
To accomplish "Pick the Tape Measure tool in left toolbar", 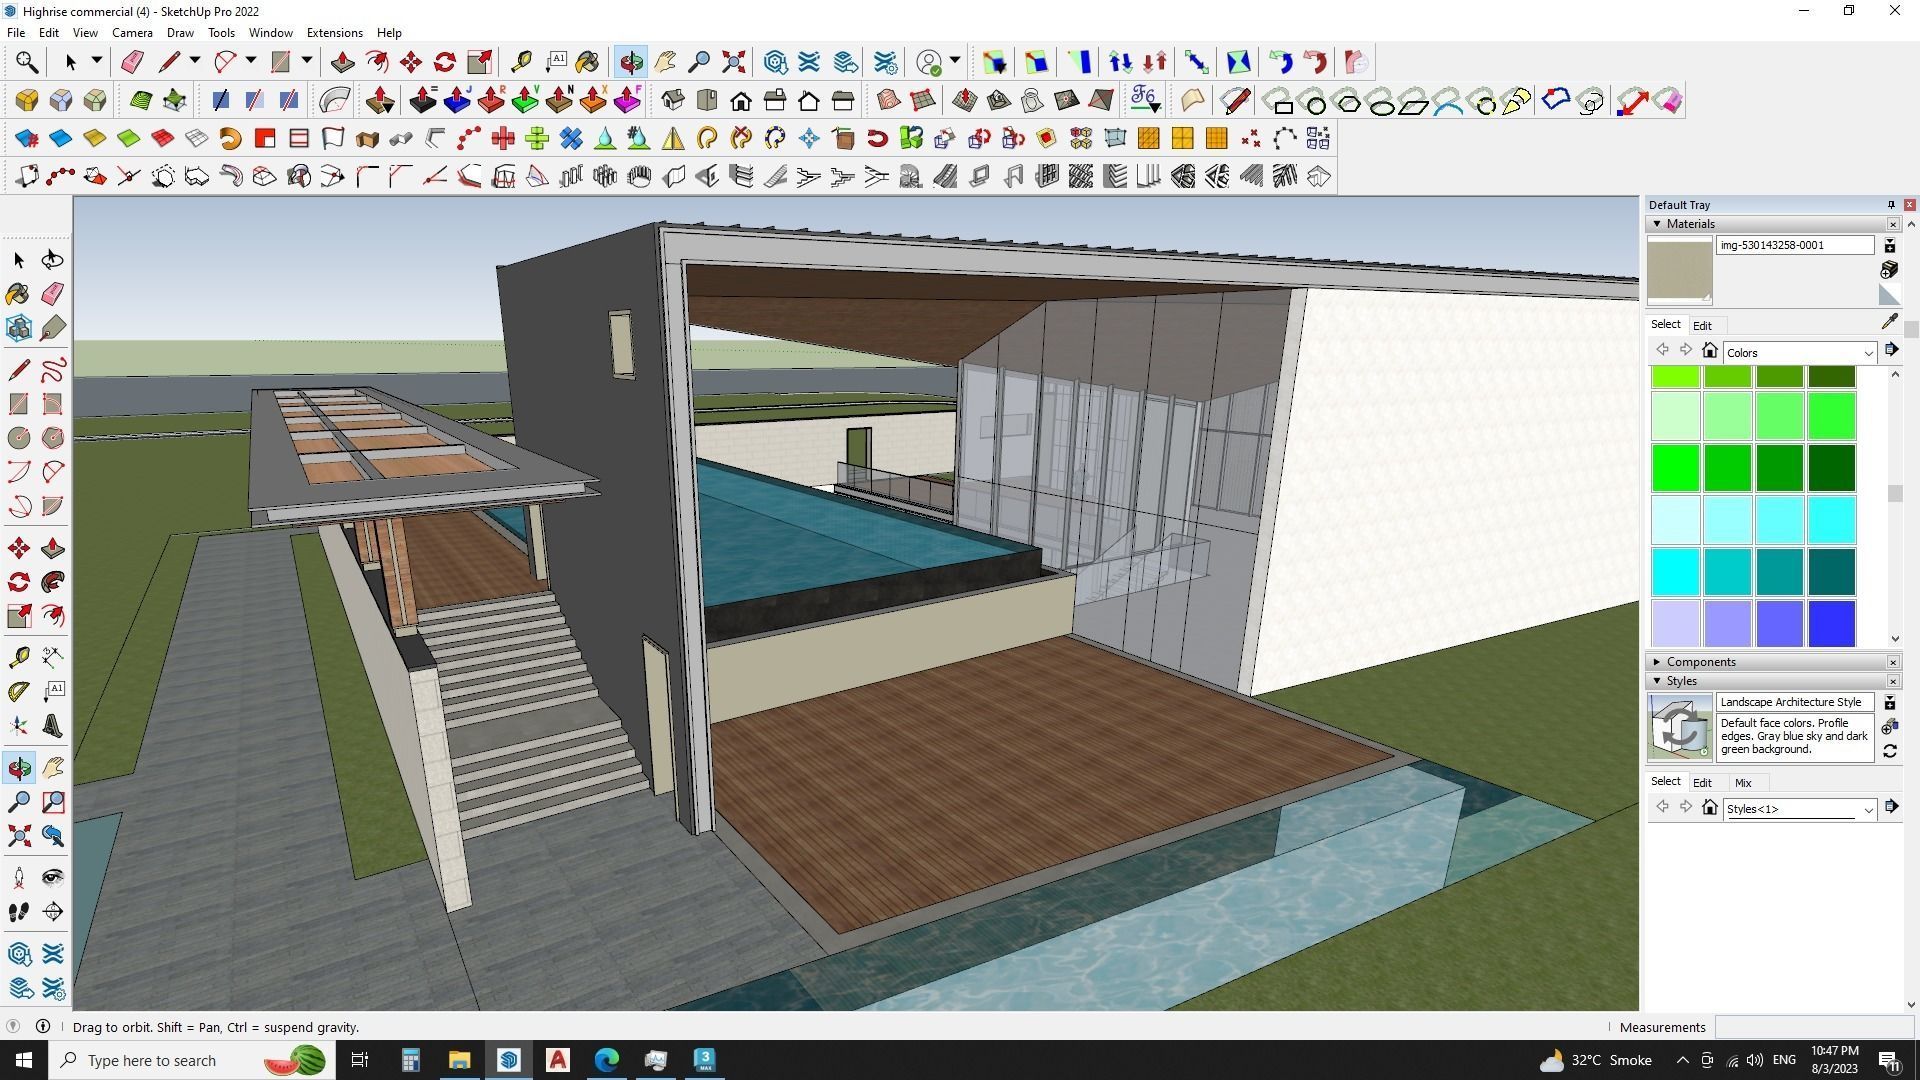I will click(18, 657).
